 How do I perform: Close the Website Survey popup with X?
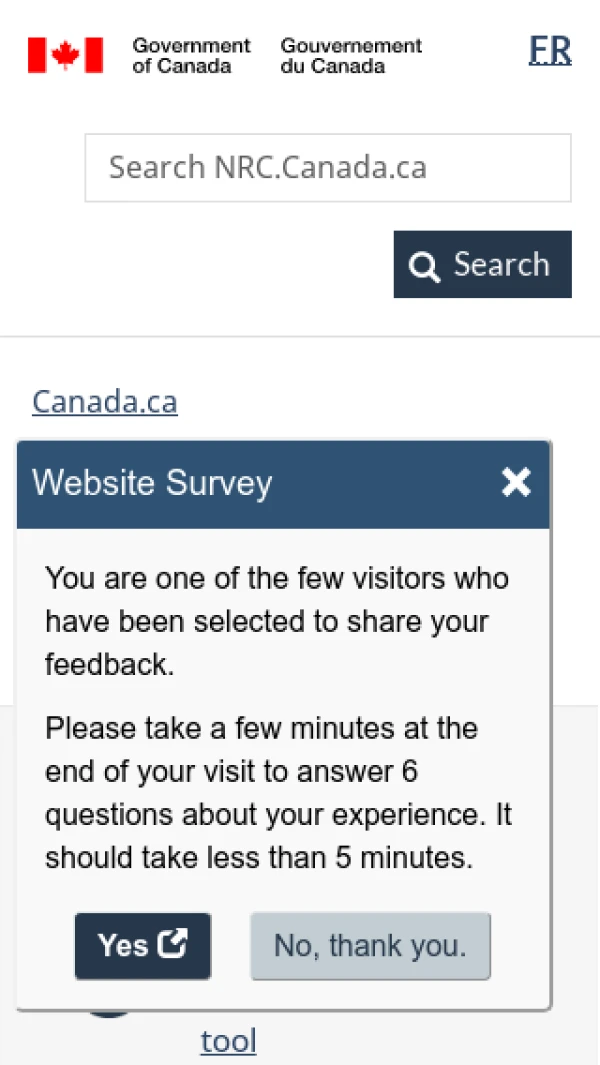tap(516, 483)
